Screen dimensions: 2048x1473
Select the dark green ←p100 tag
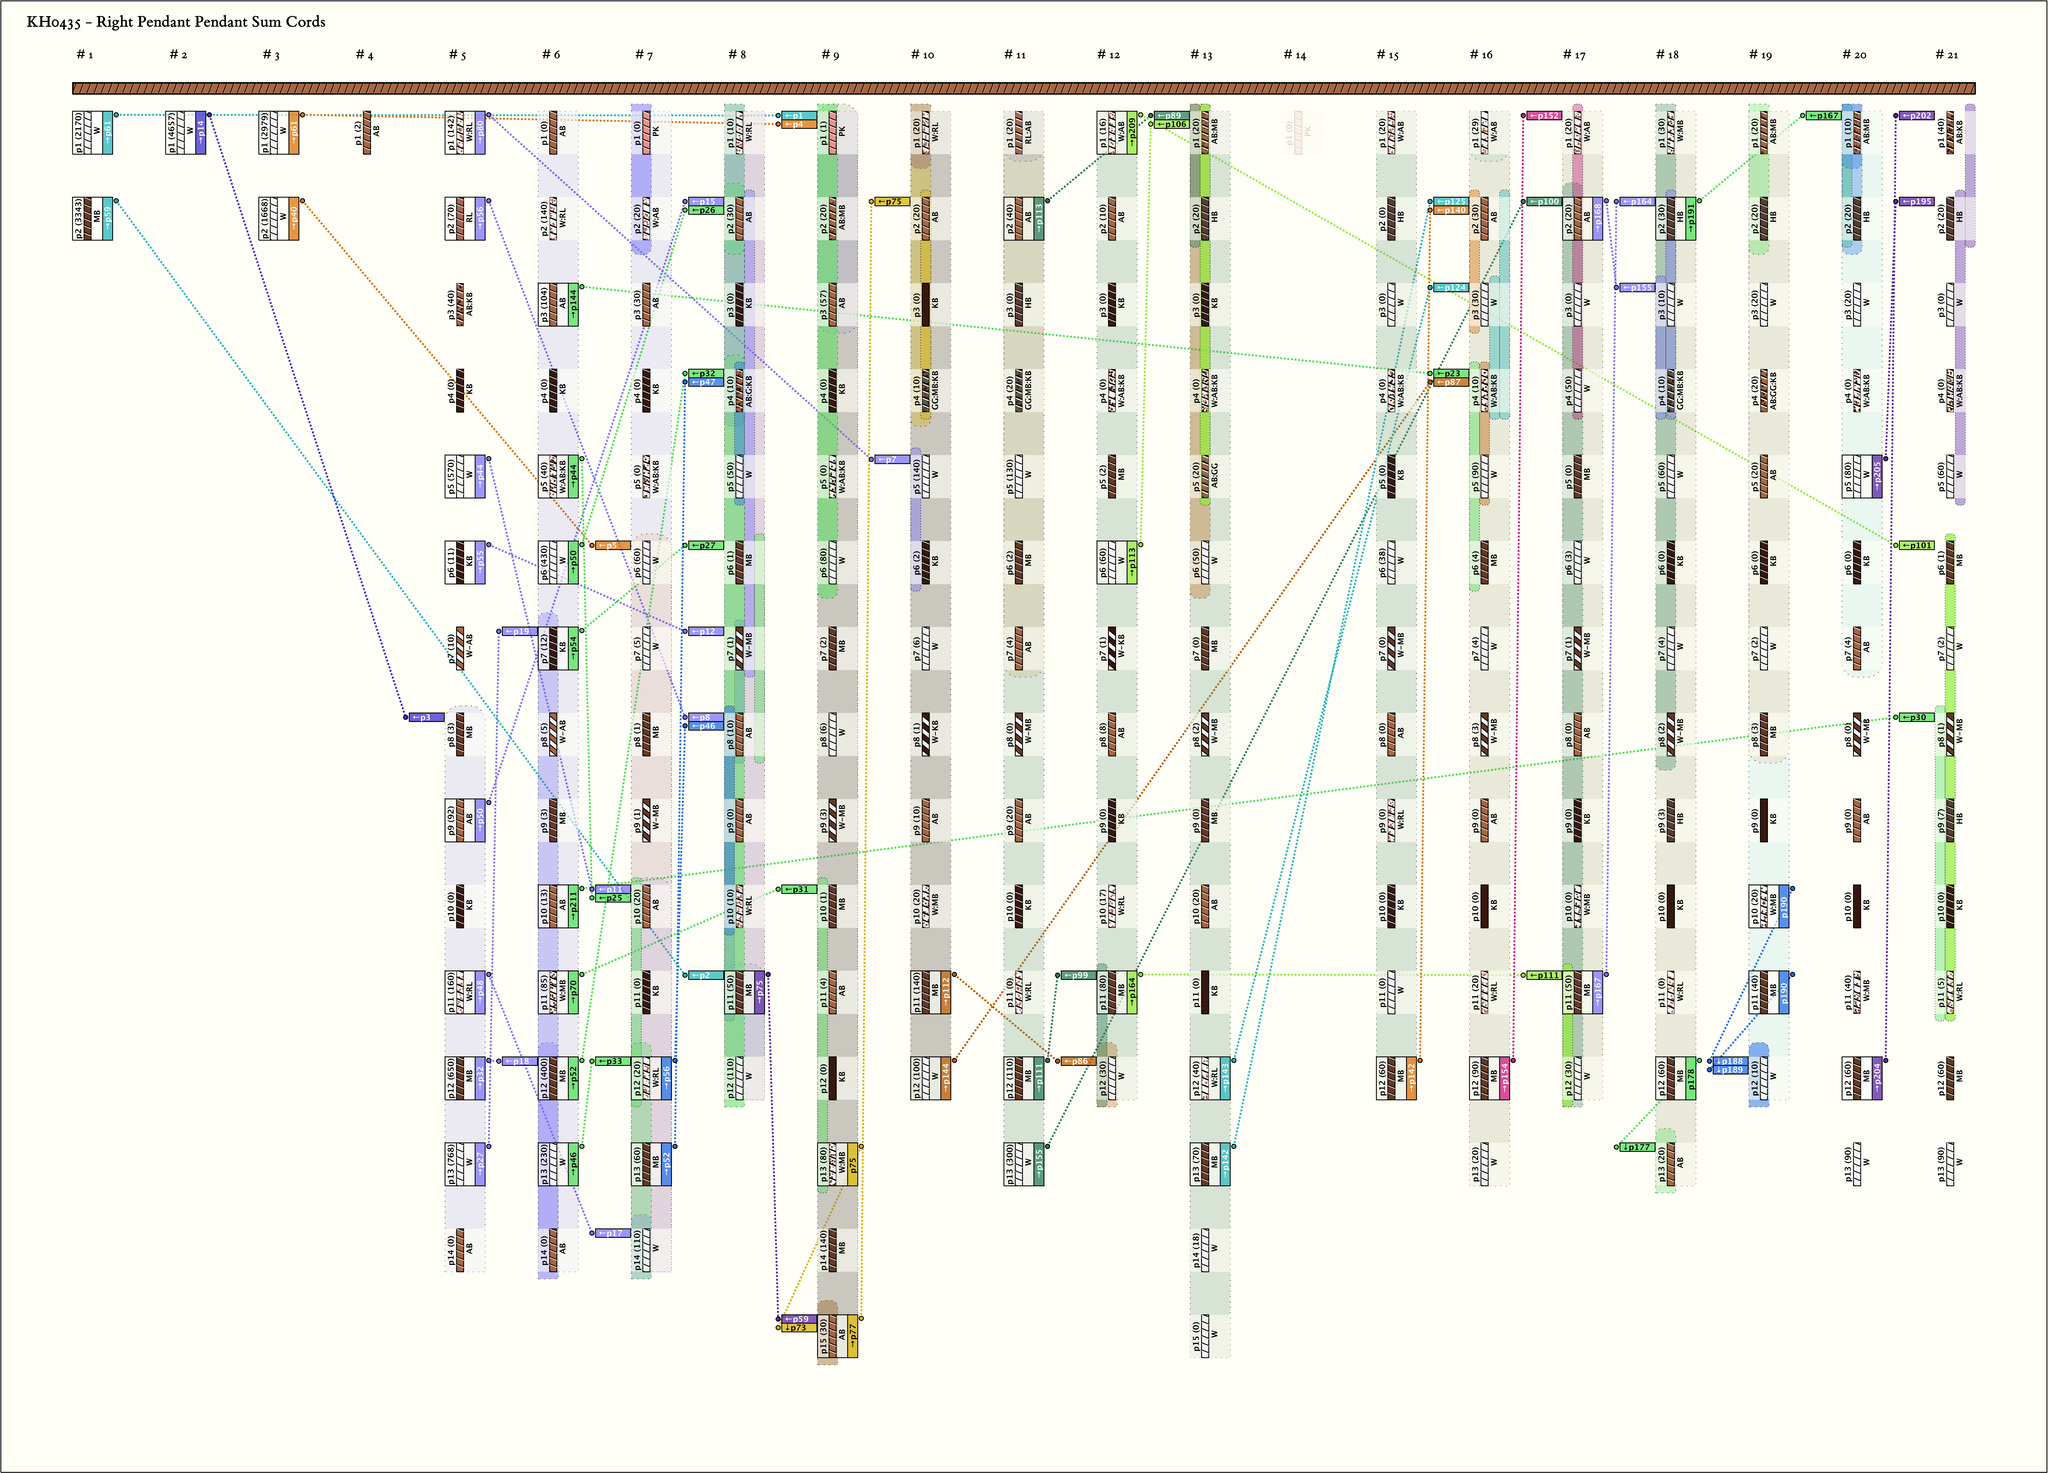coord(1544,202)
